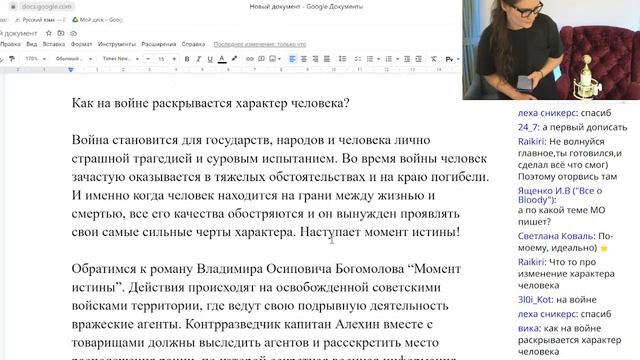The height and width of the screenshot is (360, 640).
Task: Select the Paint format tool
Action: 12,59
